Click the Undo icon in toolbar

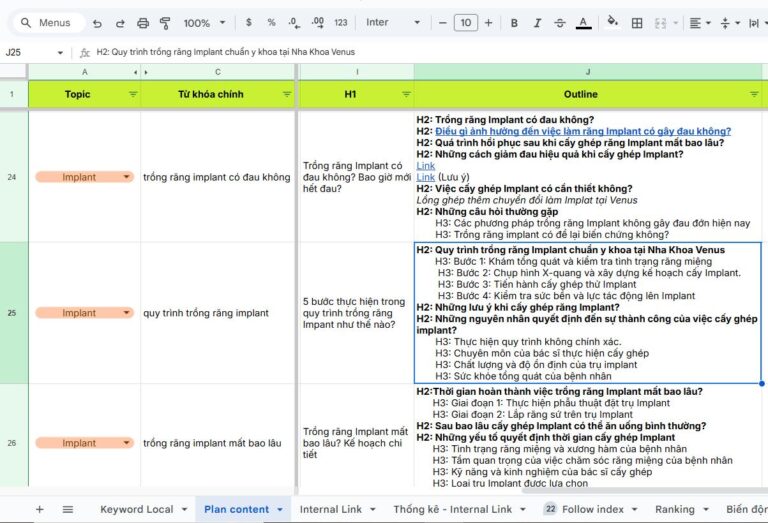97,23
